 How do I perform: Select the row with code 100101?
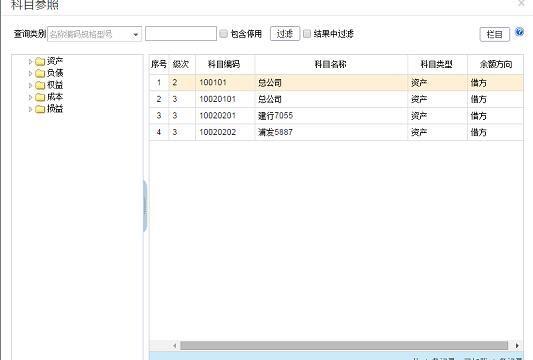[336, 83]
